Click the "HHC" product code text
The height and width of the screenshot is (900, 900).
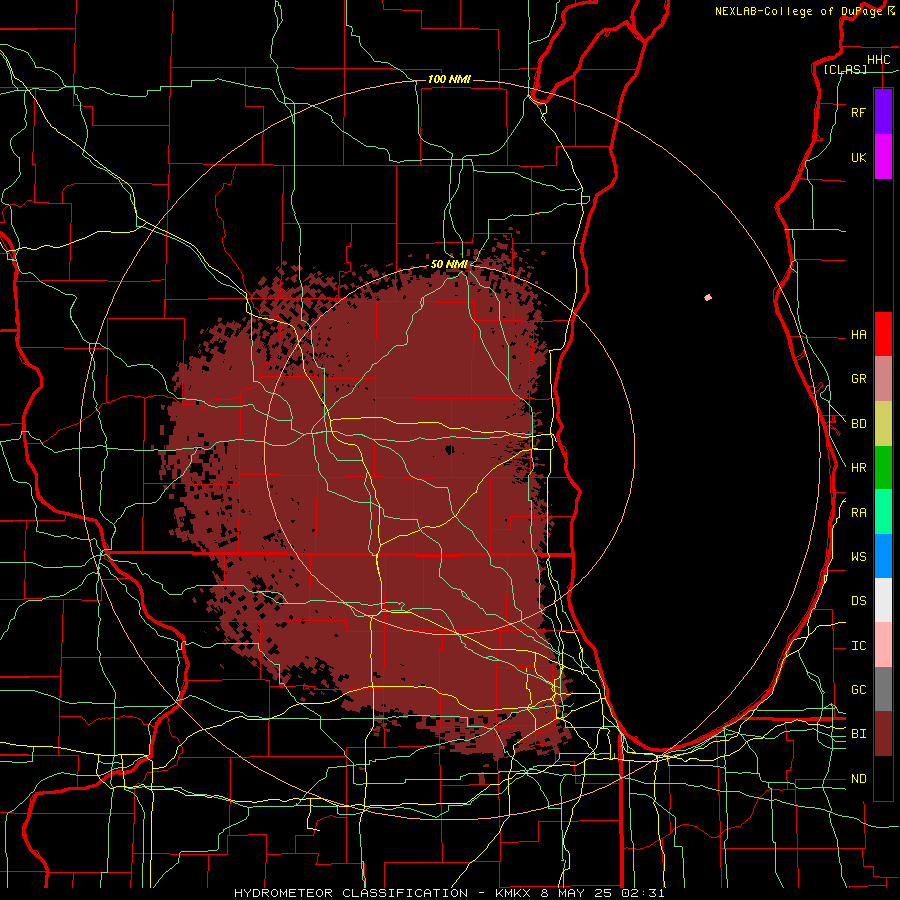point(878,60)
